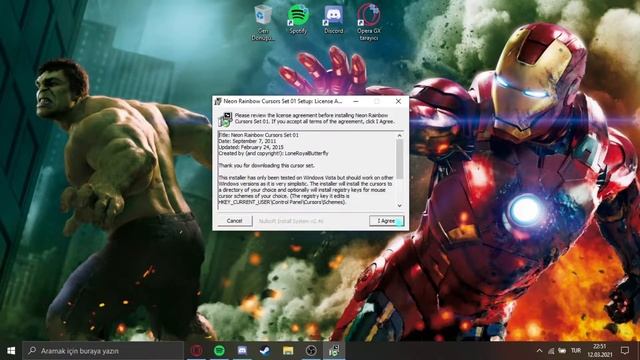
Task: Click inside the license agreement text area
Action: [307, 171]
